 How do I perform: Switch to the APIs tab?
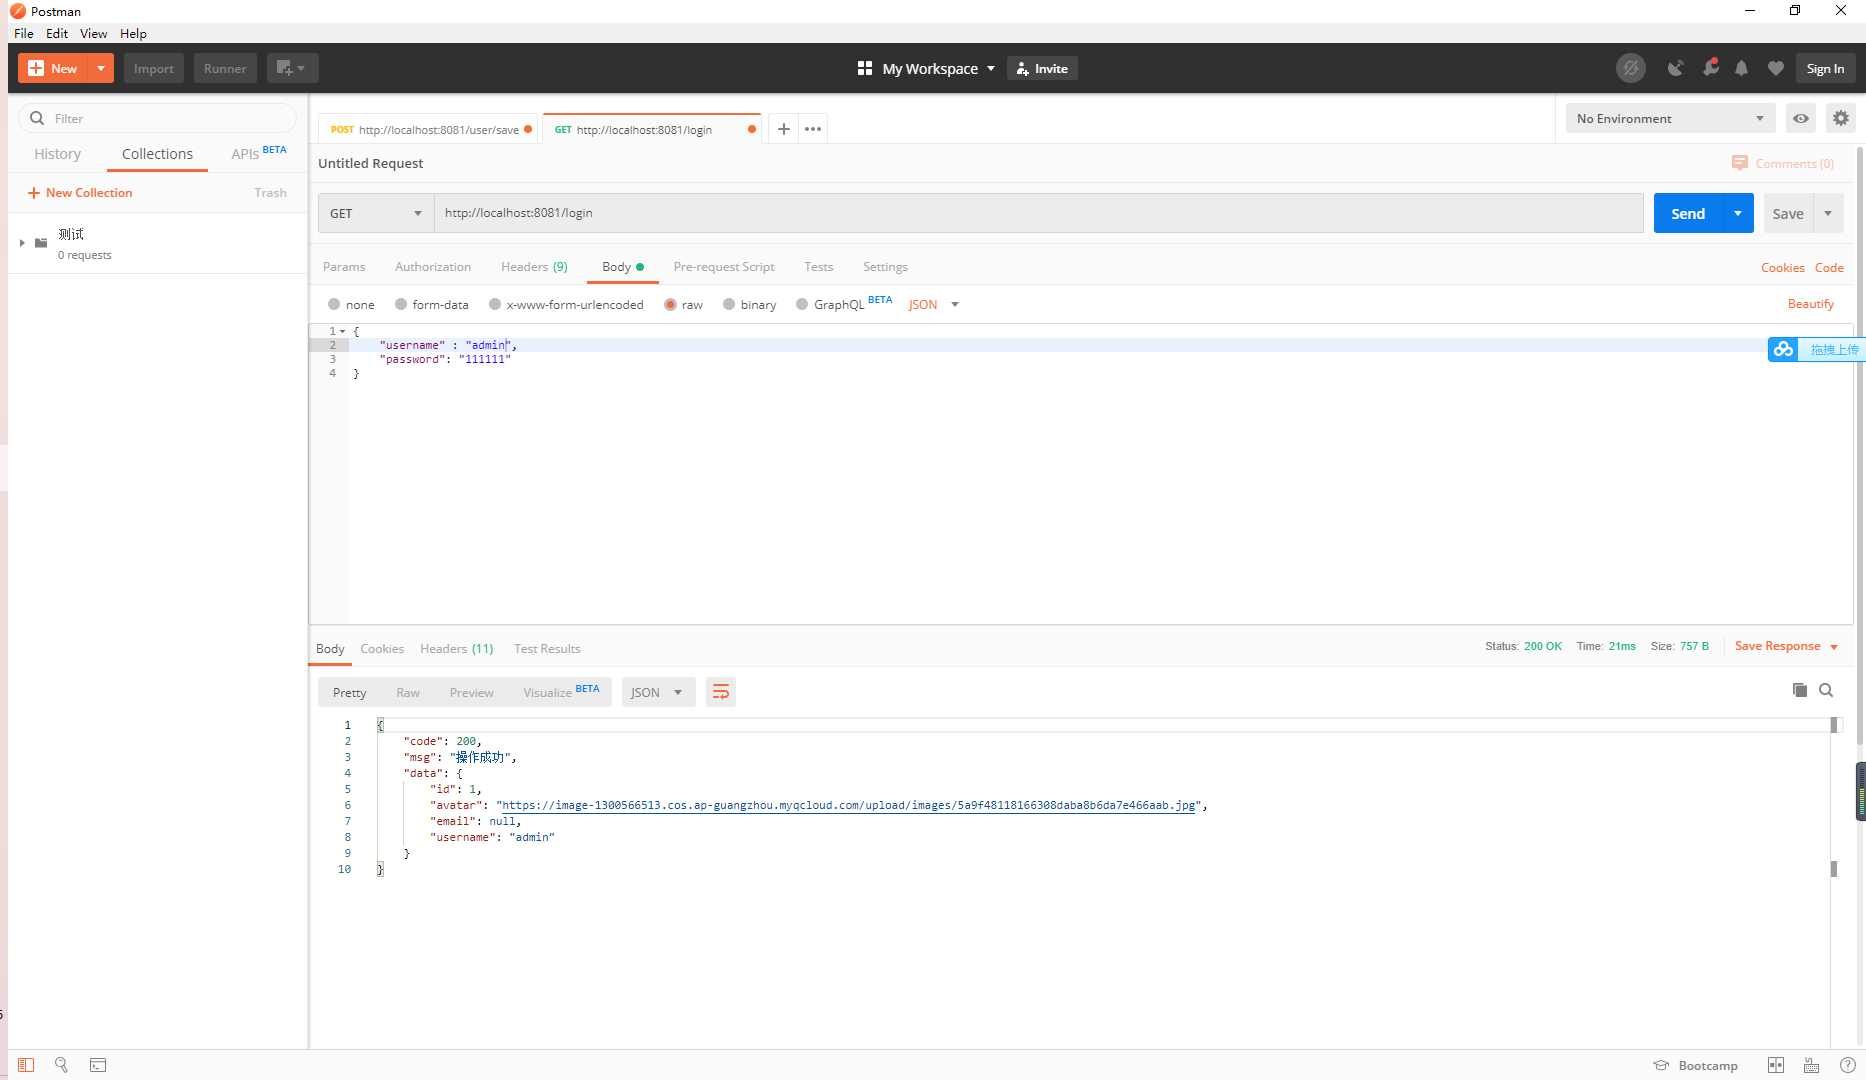258,154
